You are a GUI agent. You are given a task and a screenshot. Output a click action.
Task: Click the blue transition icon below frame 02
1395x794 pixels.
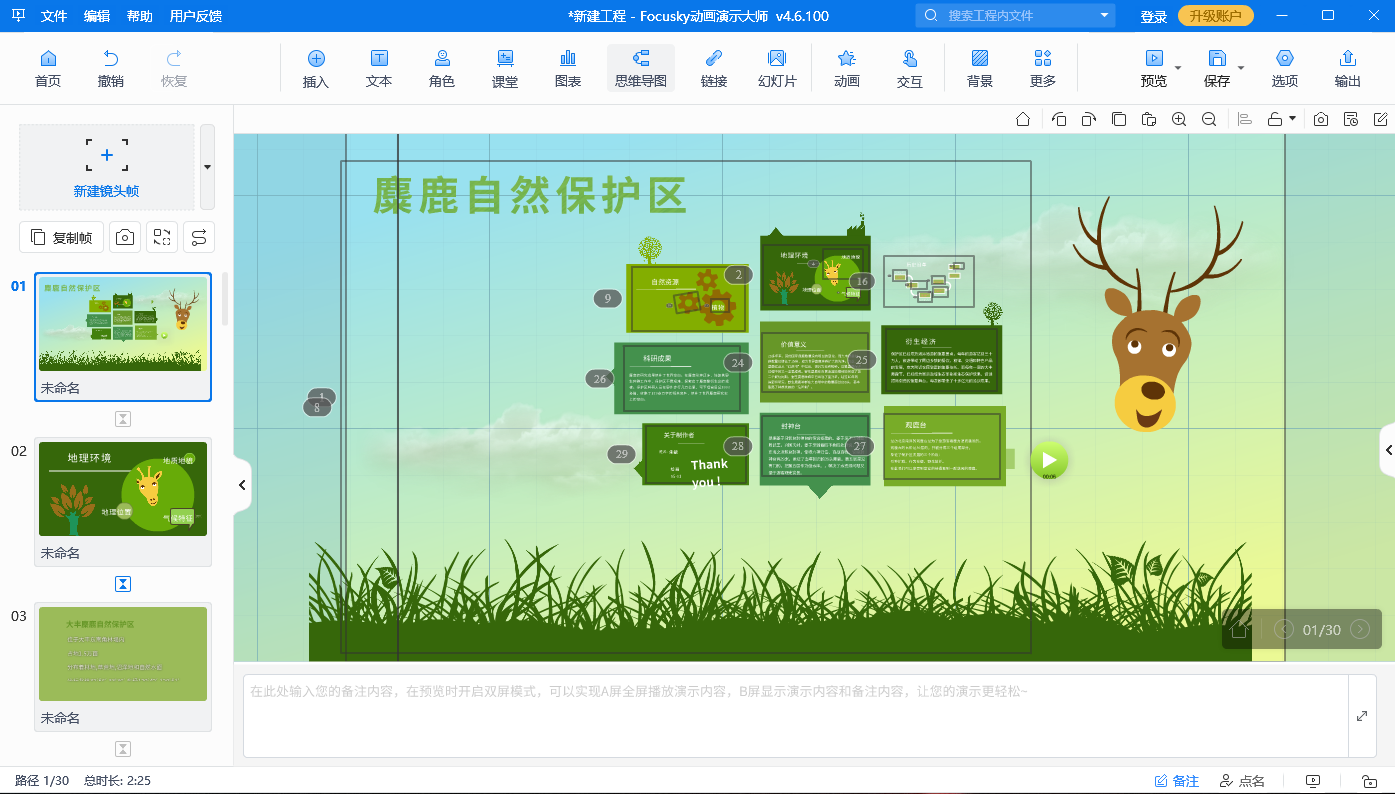(x=123, y=584)
